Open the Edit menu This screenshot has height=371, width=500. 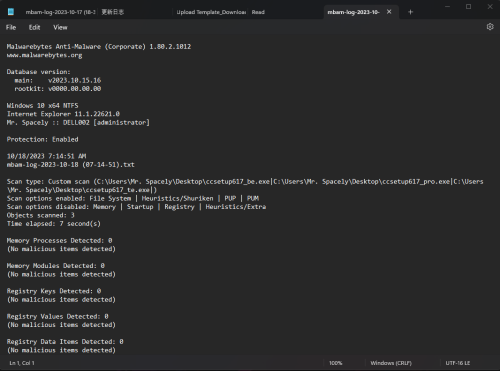34,27
